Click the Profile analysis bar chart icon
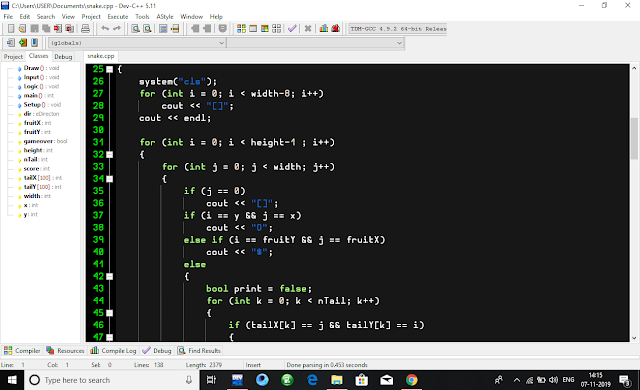 (x=324, y=29)
